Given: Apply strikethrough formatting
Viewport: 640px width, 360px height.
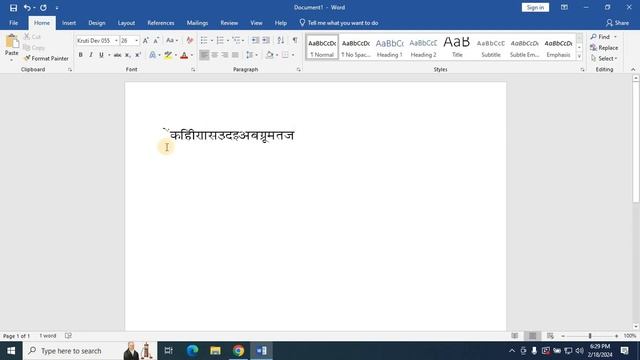Looking at the screenshot, I should (118, 55).
